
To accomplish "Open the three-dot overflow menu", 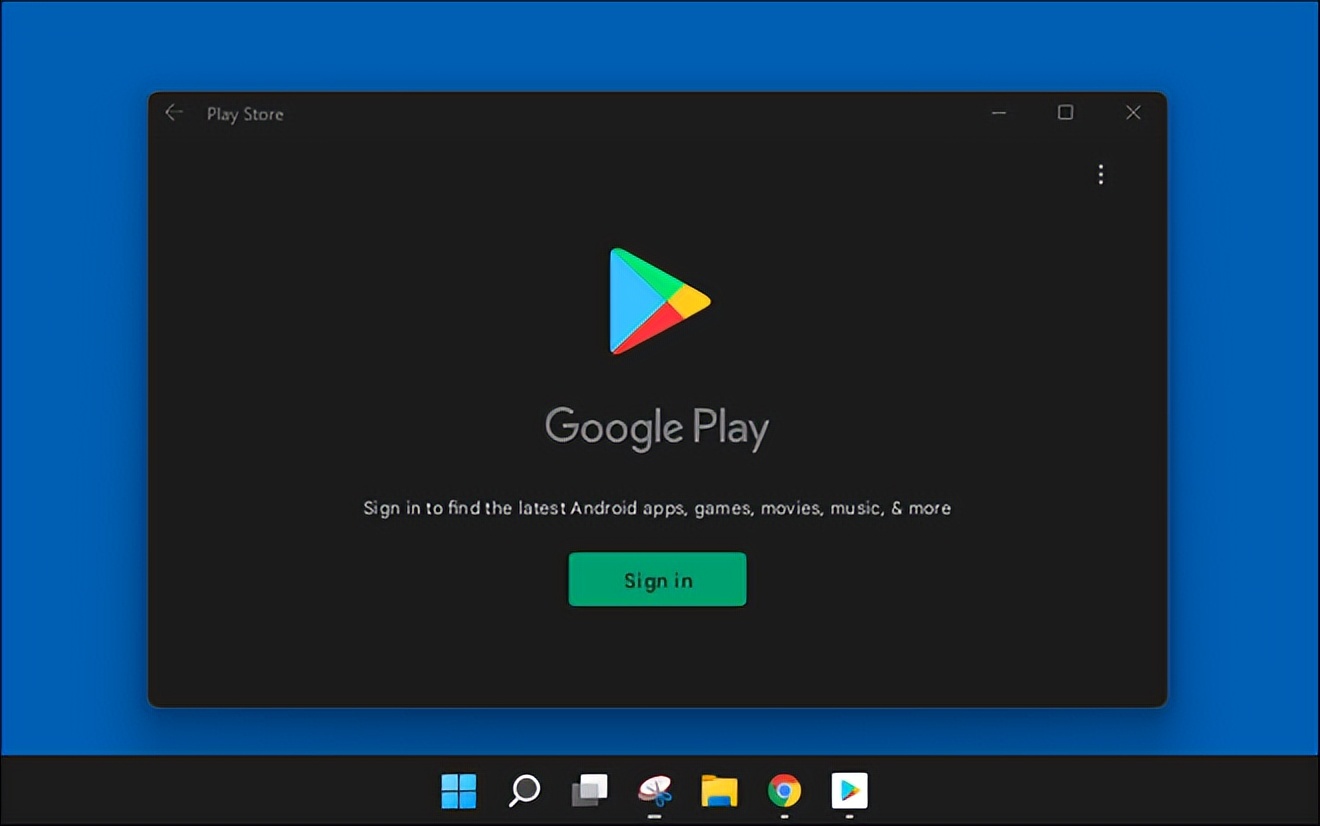I will [1100, 175].
